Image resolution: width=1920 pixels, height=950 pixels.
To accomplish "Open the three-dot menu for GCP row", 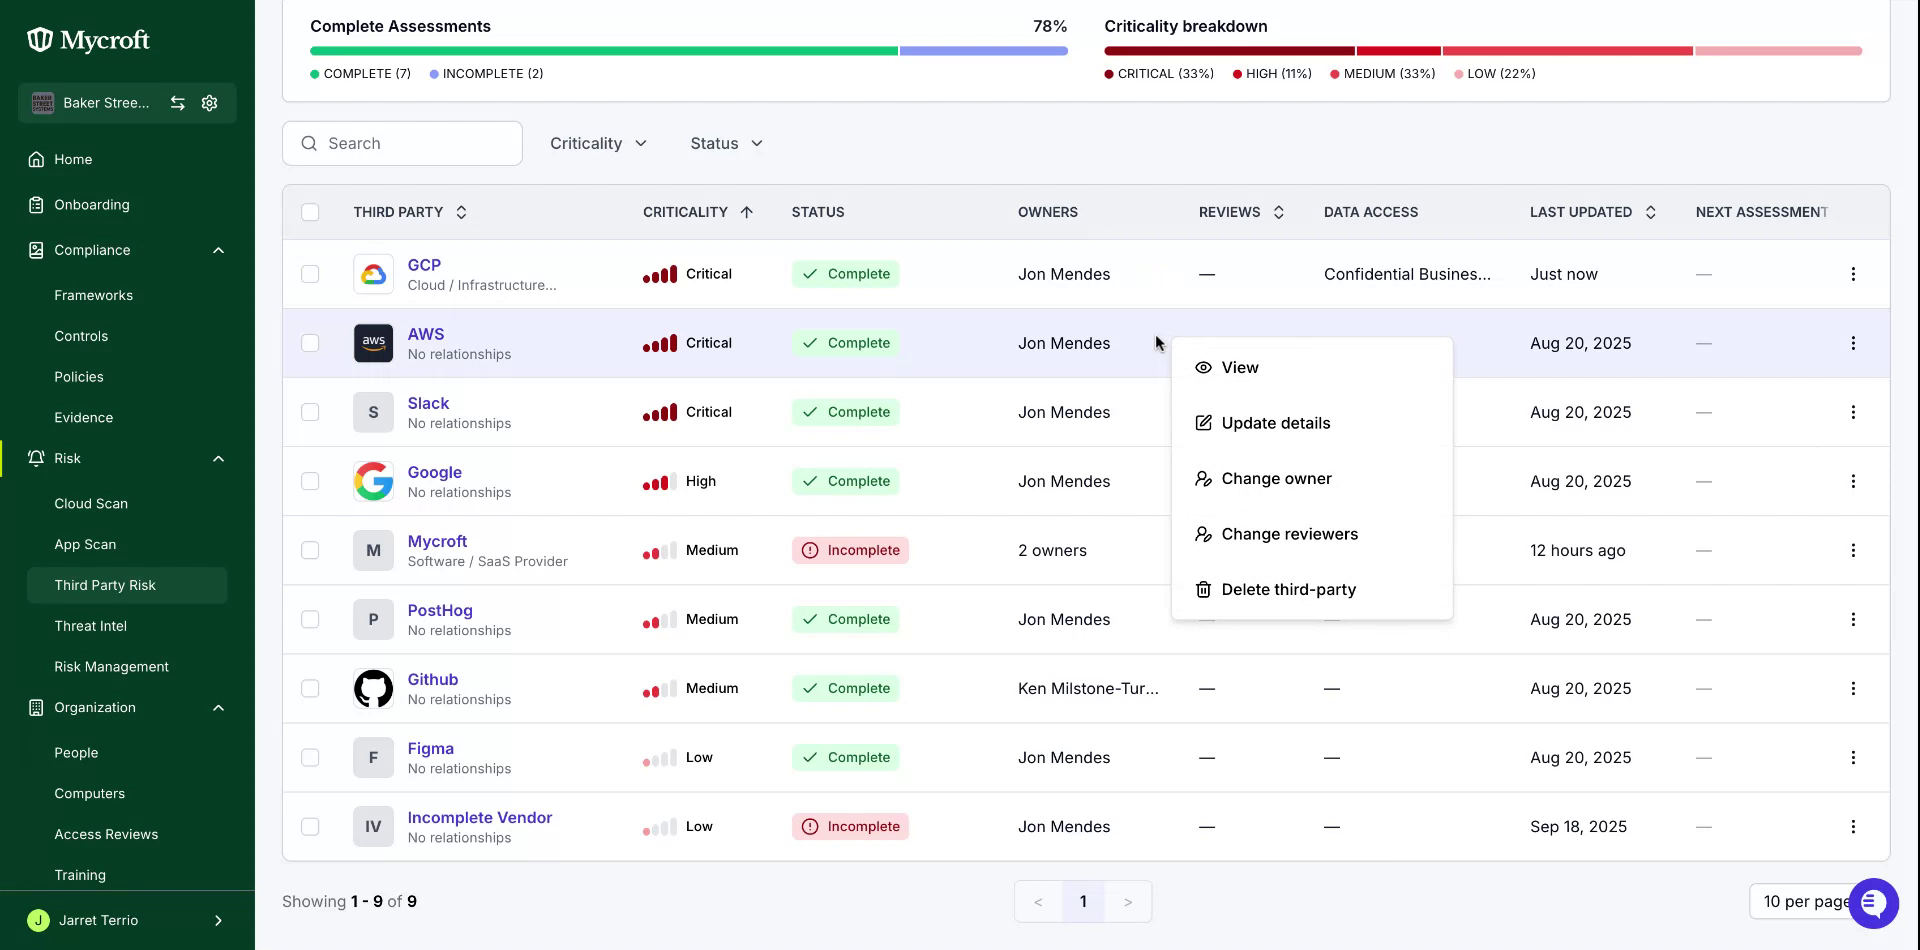I will [x=1852, y=274].
